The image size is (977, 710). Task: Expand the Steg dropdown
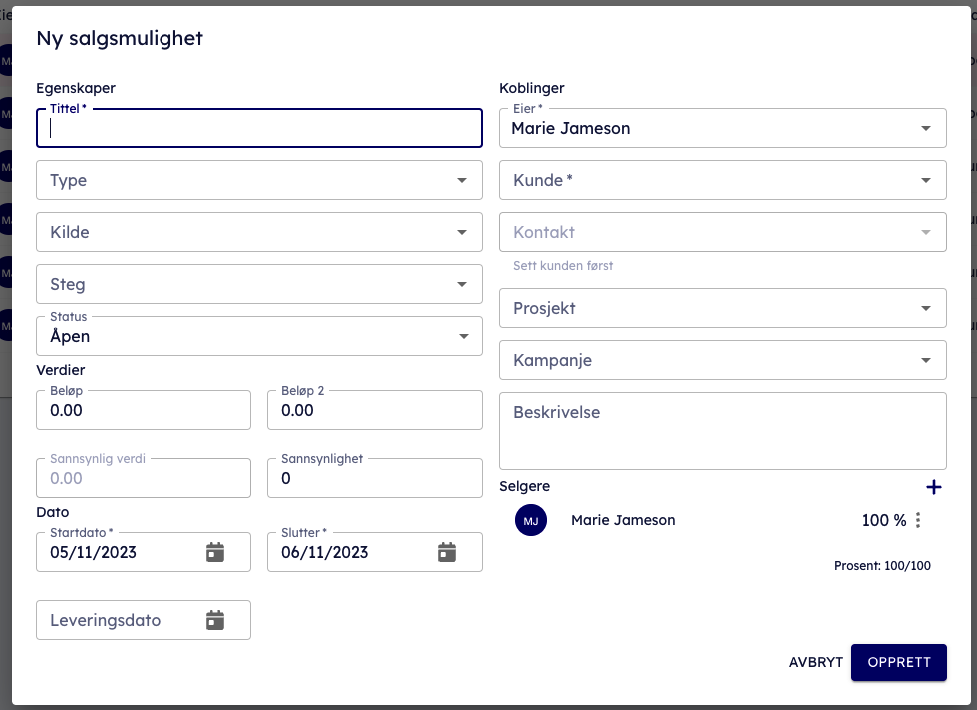coord(259,284)
